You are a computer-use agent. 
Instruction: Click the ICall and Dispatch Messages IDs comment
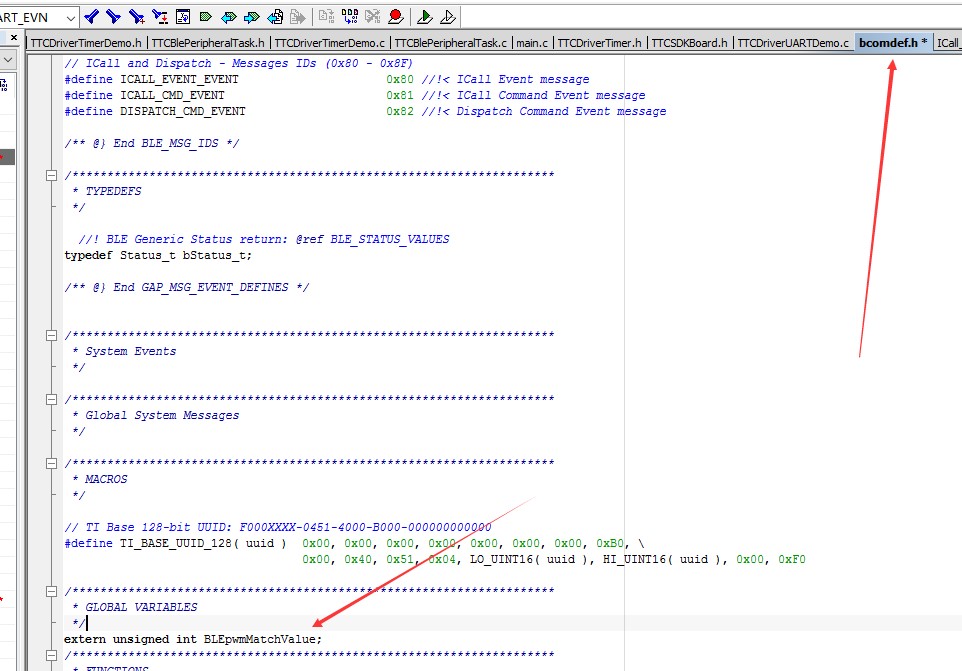pyautogui.click(x=239, y=63)
